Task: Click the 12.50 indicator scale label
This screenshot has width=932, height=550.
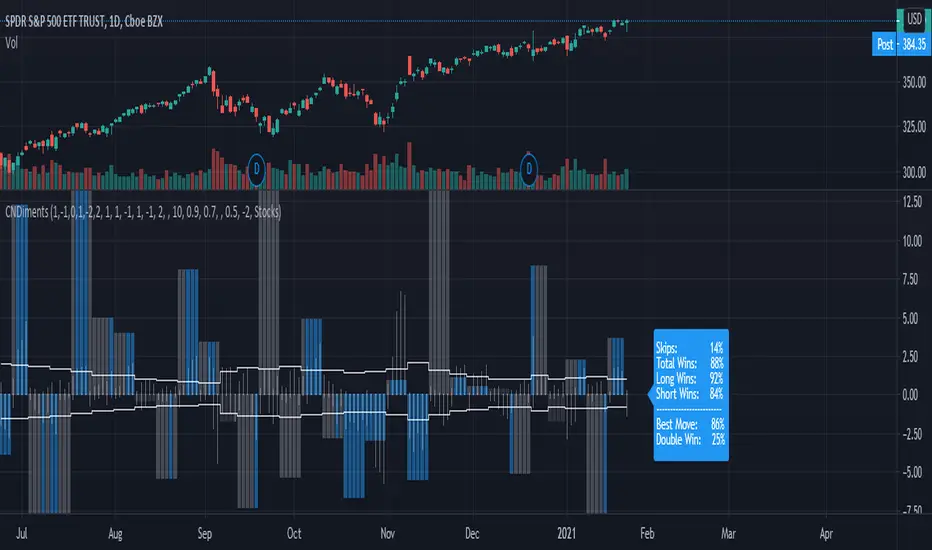Action: pyautogui.click(x=912, y=202)
